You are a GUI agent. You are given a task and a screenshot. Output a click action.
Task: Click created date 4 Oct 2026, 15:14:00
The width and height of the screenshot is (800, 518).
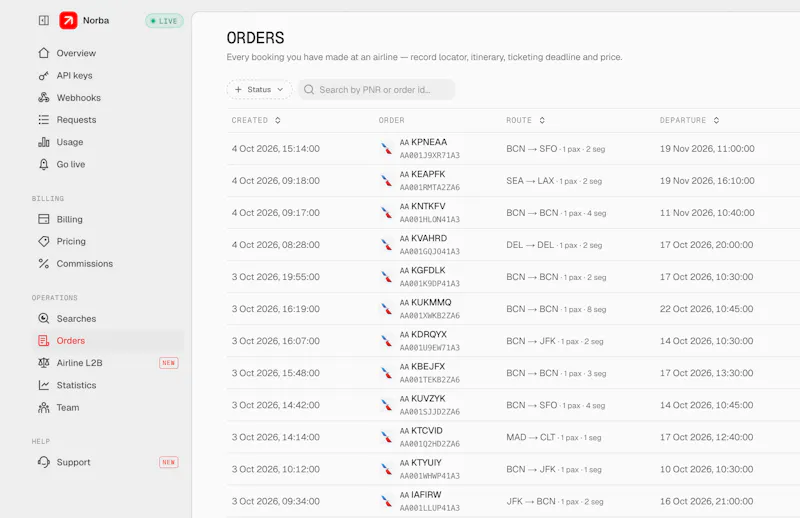point(276,149)
